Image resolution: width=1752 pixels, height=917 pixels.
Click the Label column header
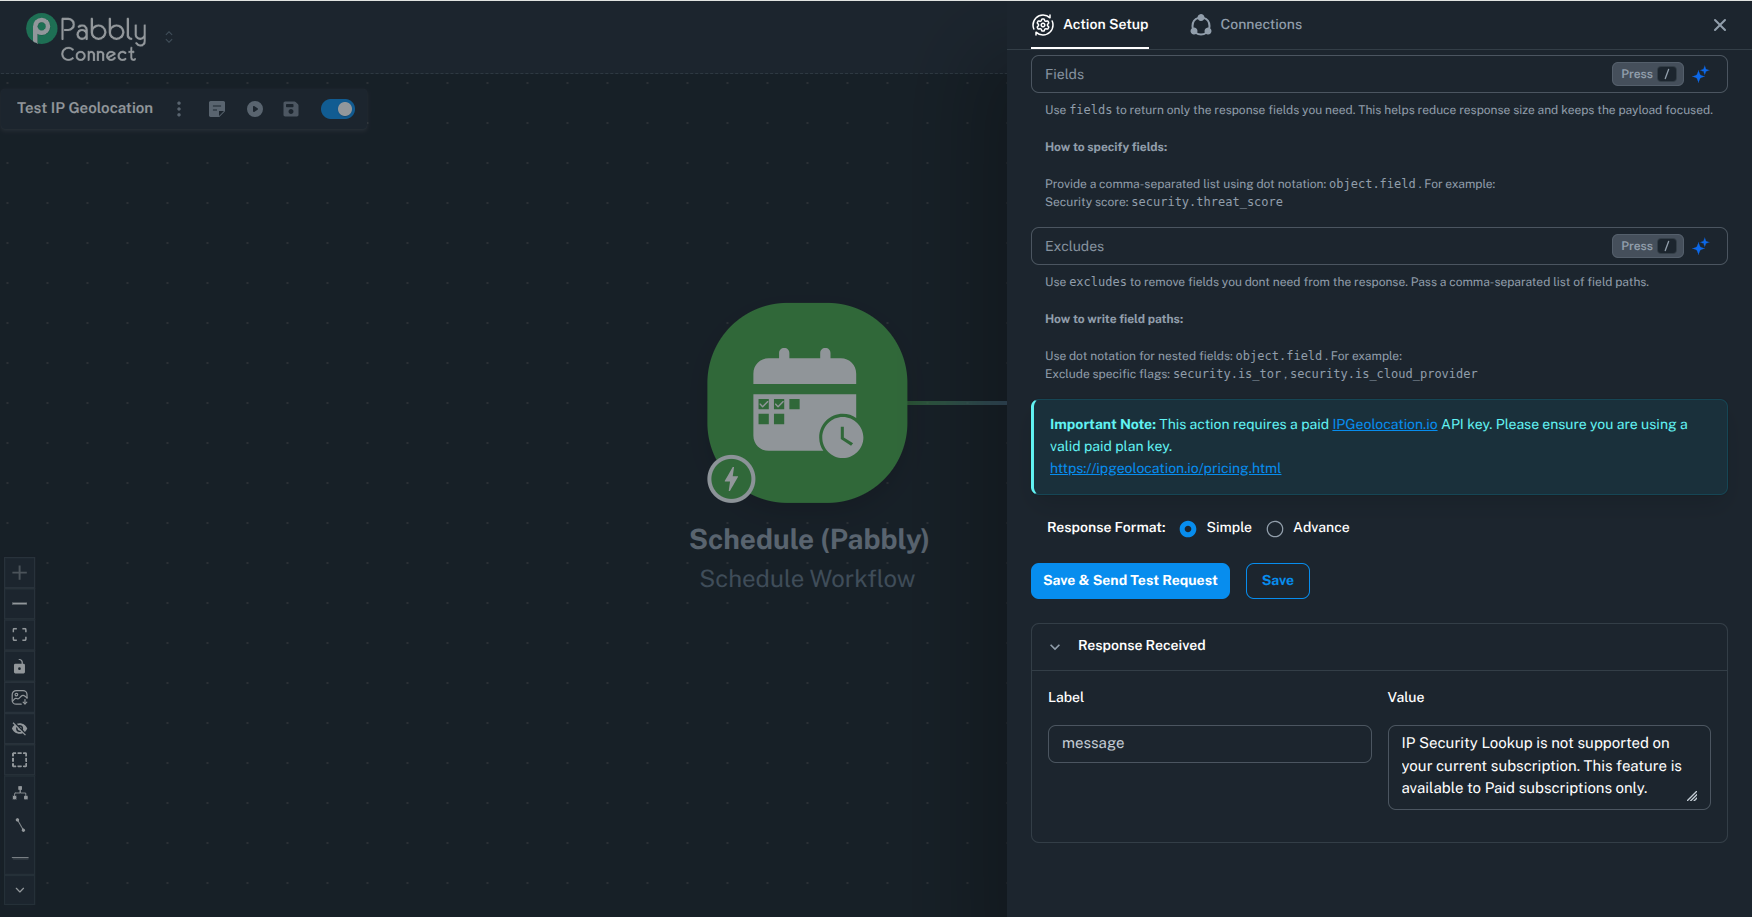click(1066, 697)
